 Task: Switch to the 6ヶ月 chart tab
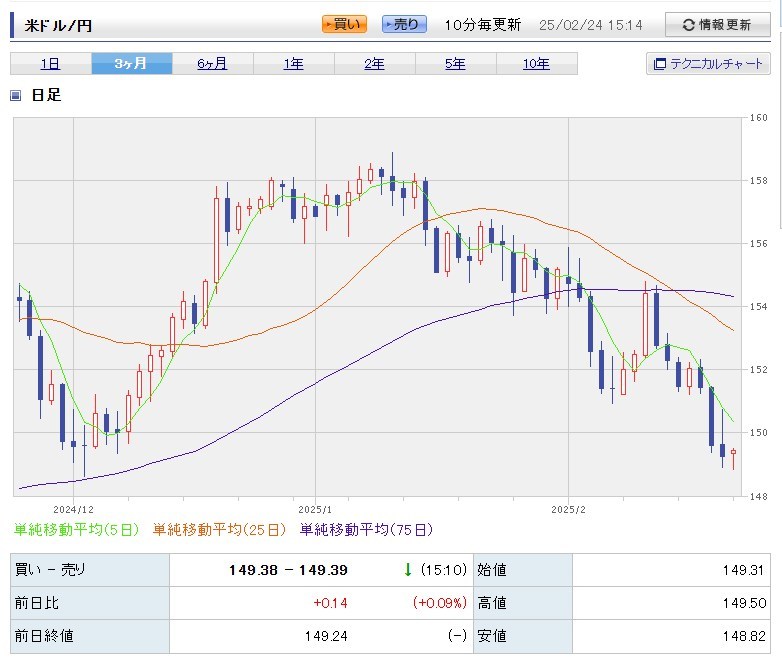[x=212, y=64]
